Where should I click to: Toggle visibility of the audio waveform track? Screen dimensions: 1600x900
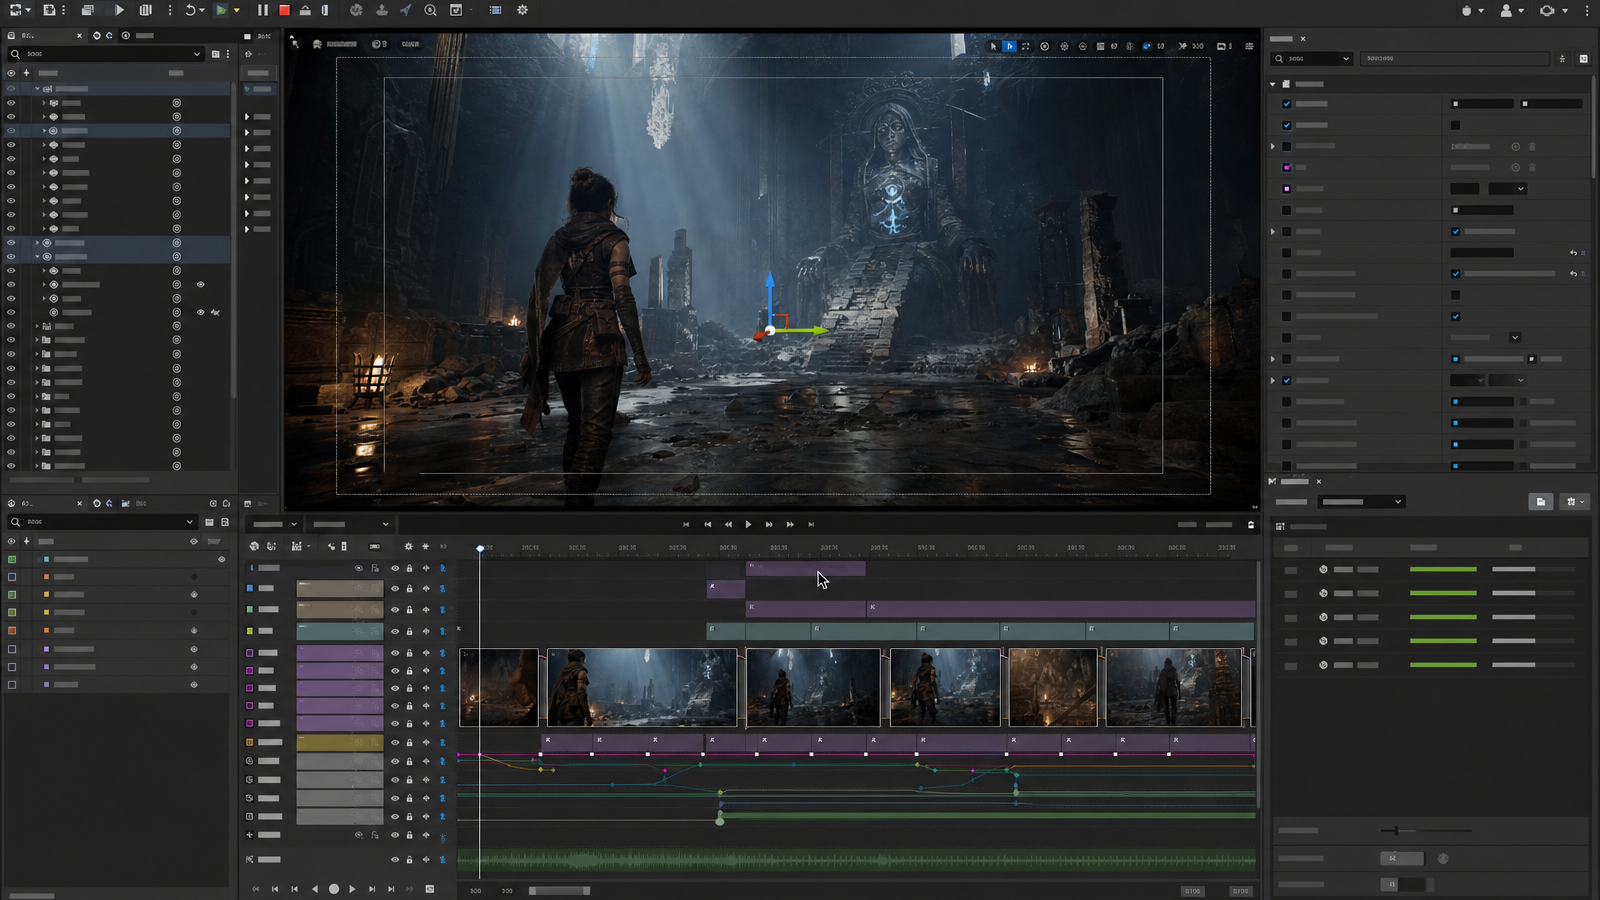(394, 860)
